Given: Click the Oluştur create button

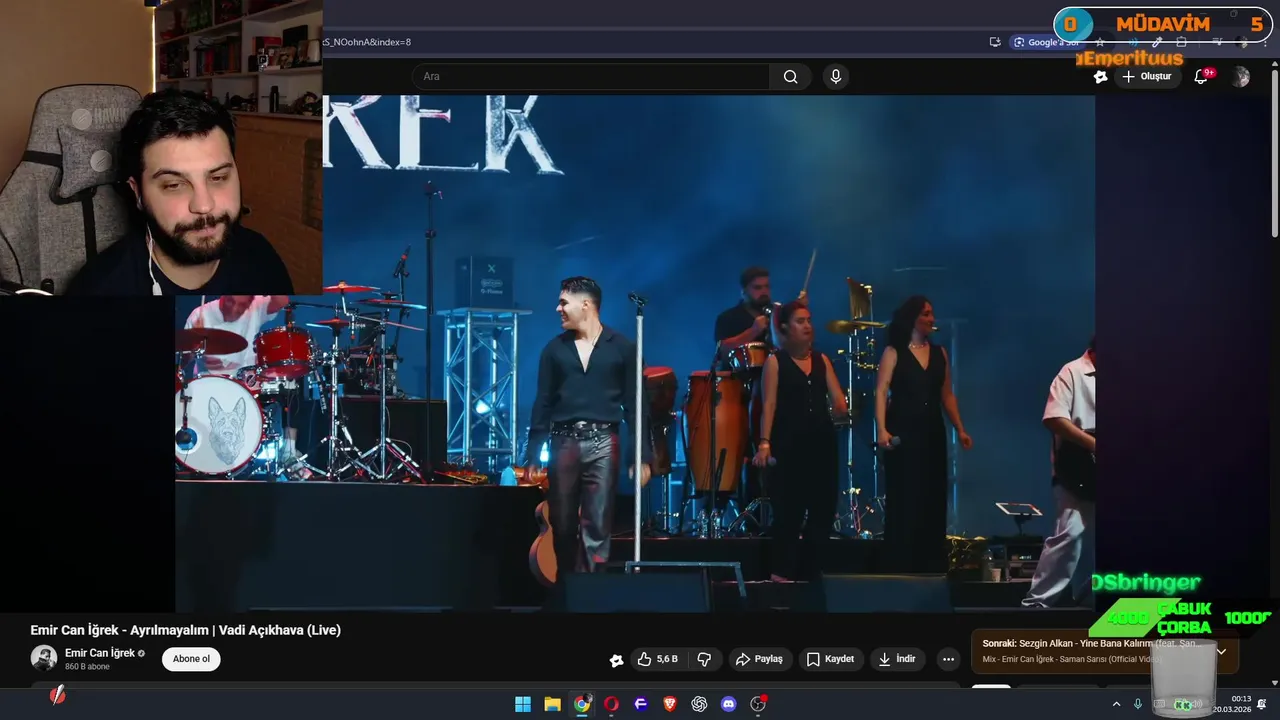Looking at the screenshot, I should pyautogui.click(x=1146, y=77).
